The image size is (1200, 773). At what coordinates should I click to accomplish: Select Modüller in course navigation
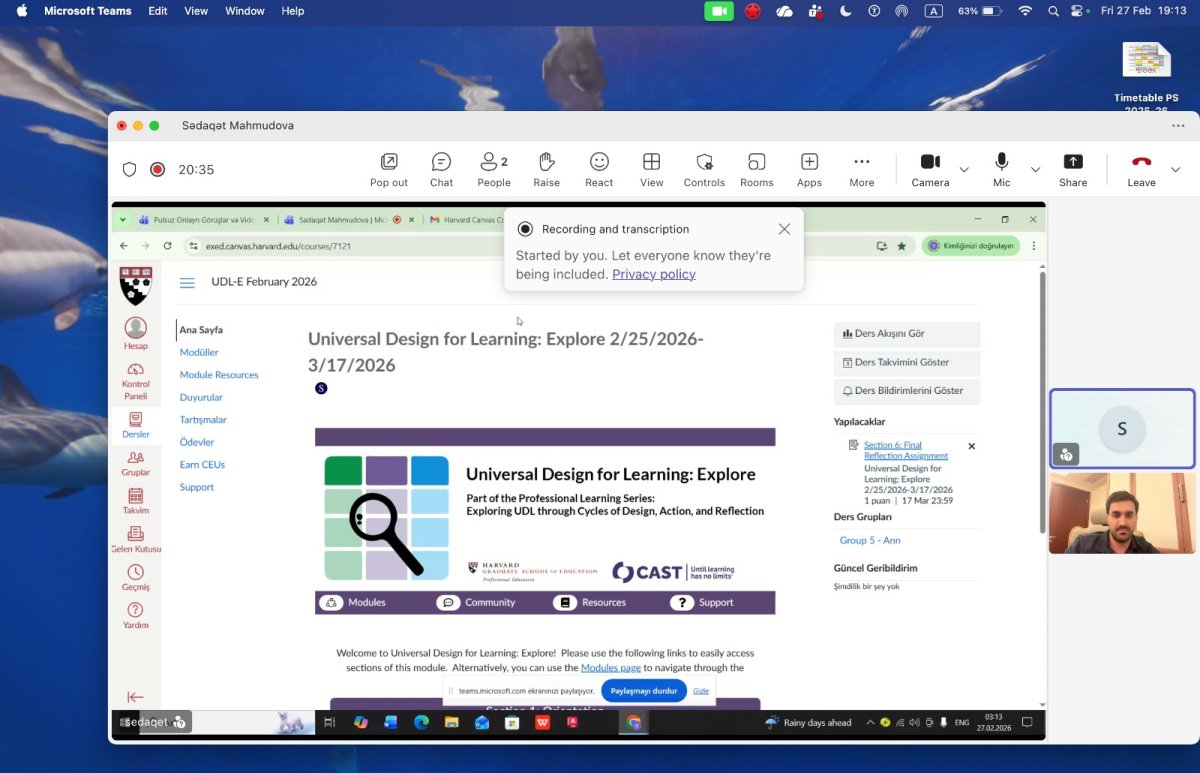tap(199, 352)
